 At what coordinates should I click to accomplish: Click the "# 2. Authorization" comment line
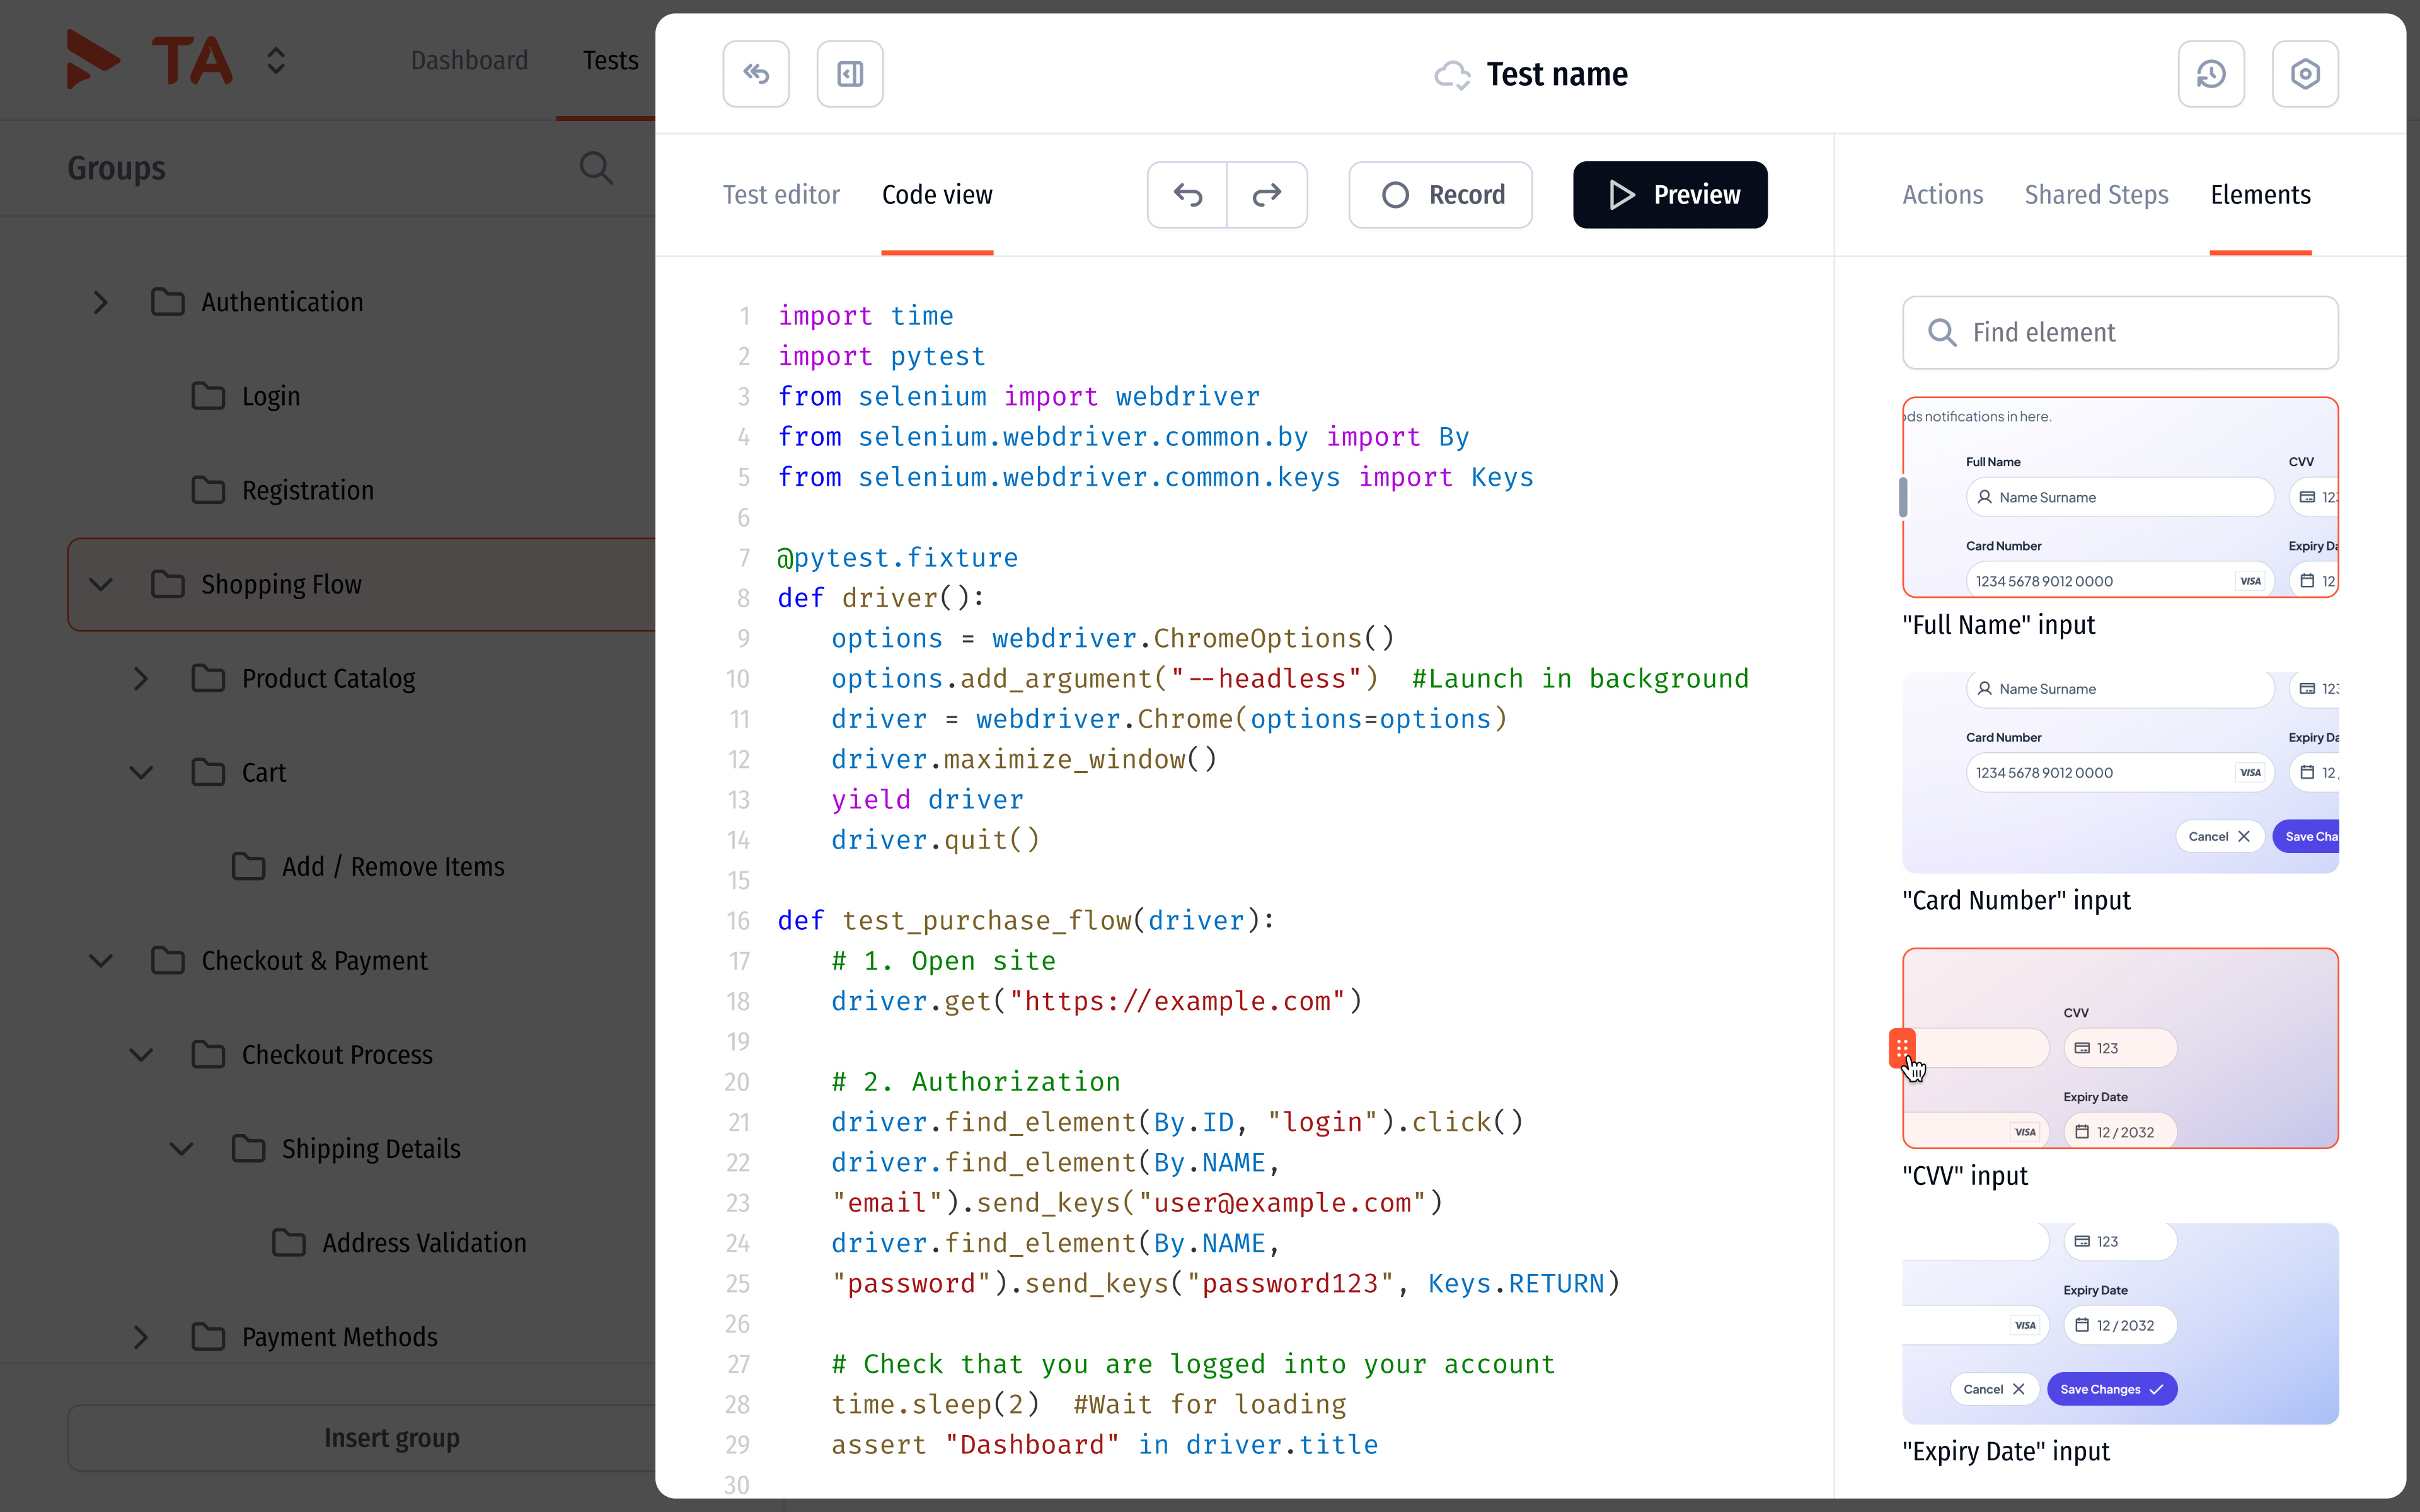click(x=975, y=1081)
